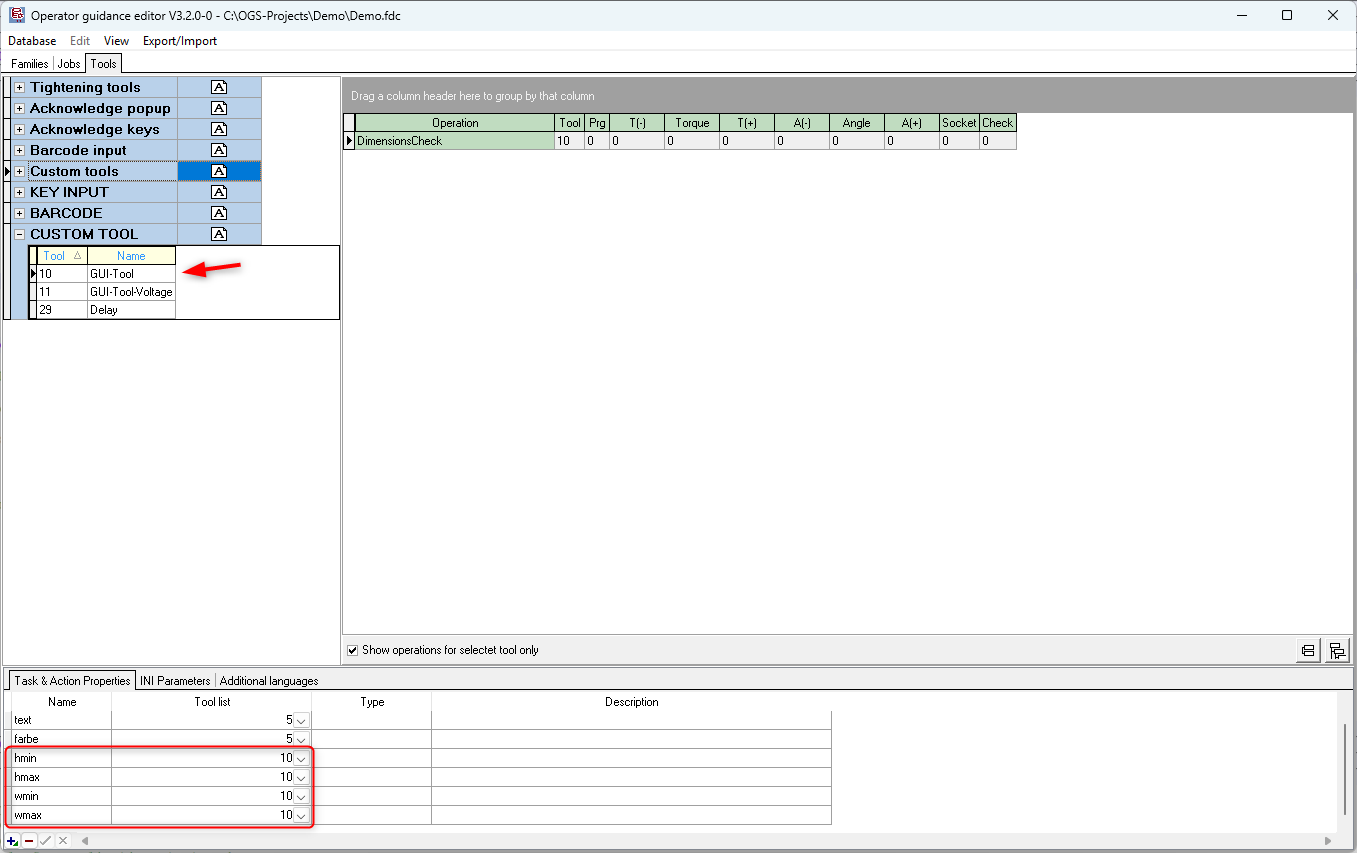Expand the Custom tools group
The width and height of the screenshot is (1357, 853).
[19, 172]
